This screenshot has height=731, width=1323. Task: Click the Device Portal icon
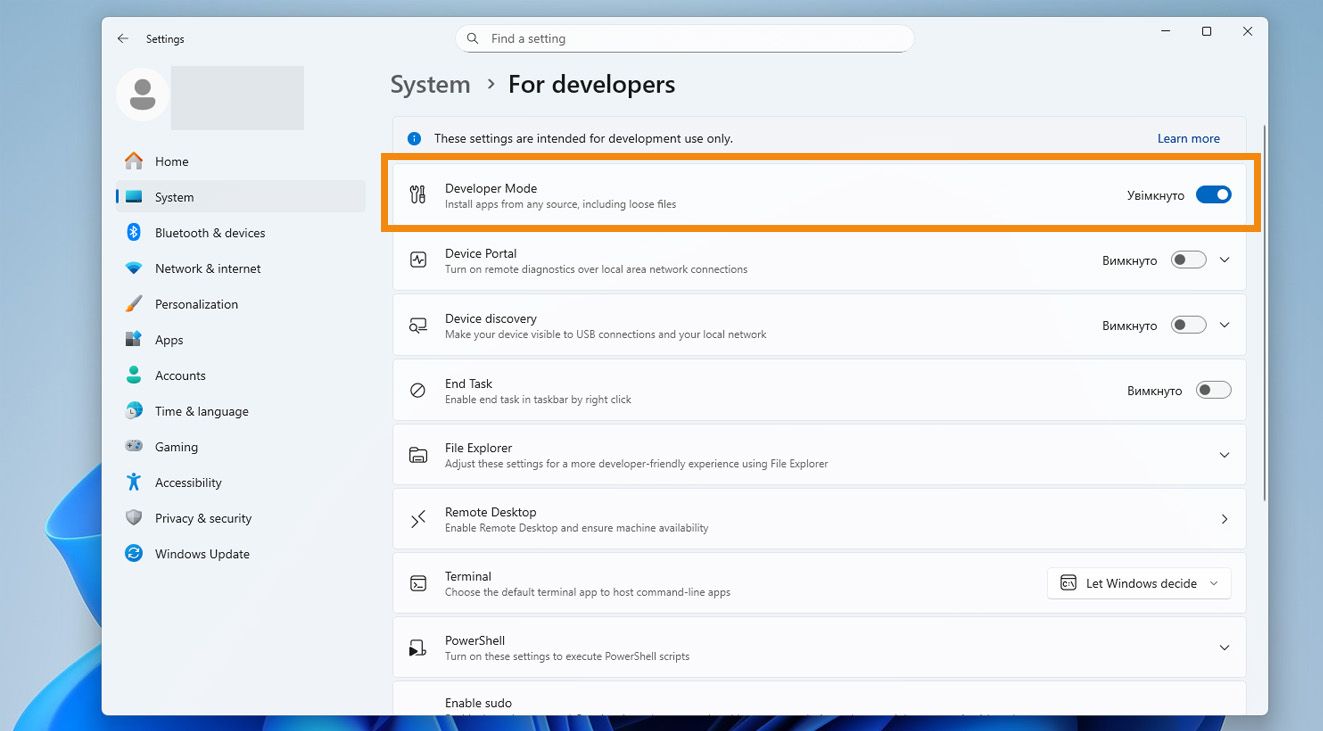[418, 260]
